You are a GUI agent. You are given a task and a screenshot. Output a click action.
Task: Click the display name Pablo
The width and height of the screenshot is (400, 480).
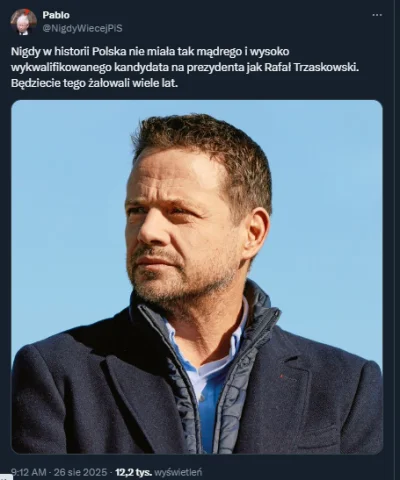tap(56, 15)
